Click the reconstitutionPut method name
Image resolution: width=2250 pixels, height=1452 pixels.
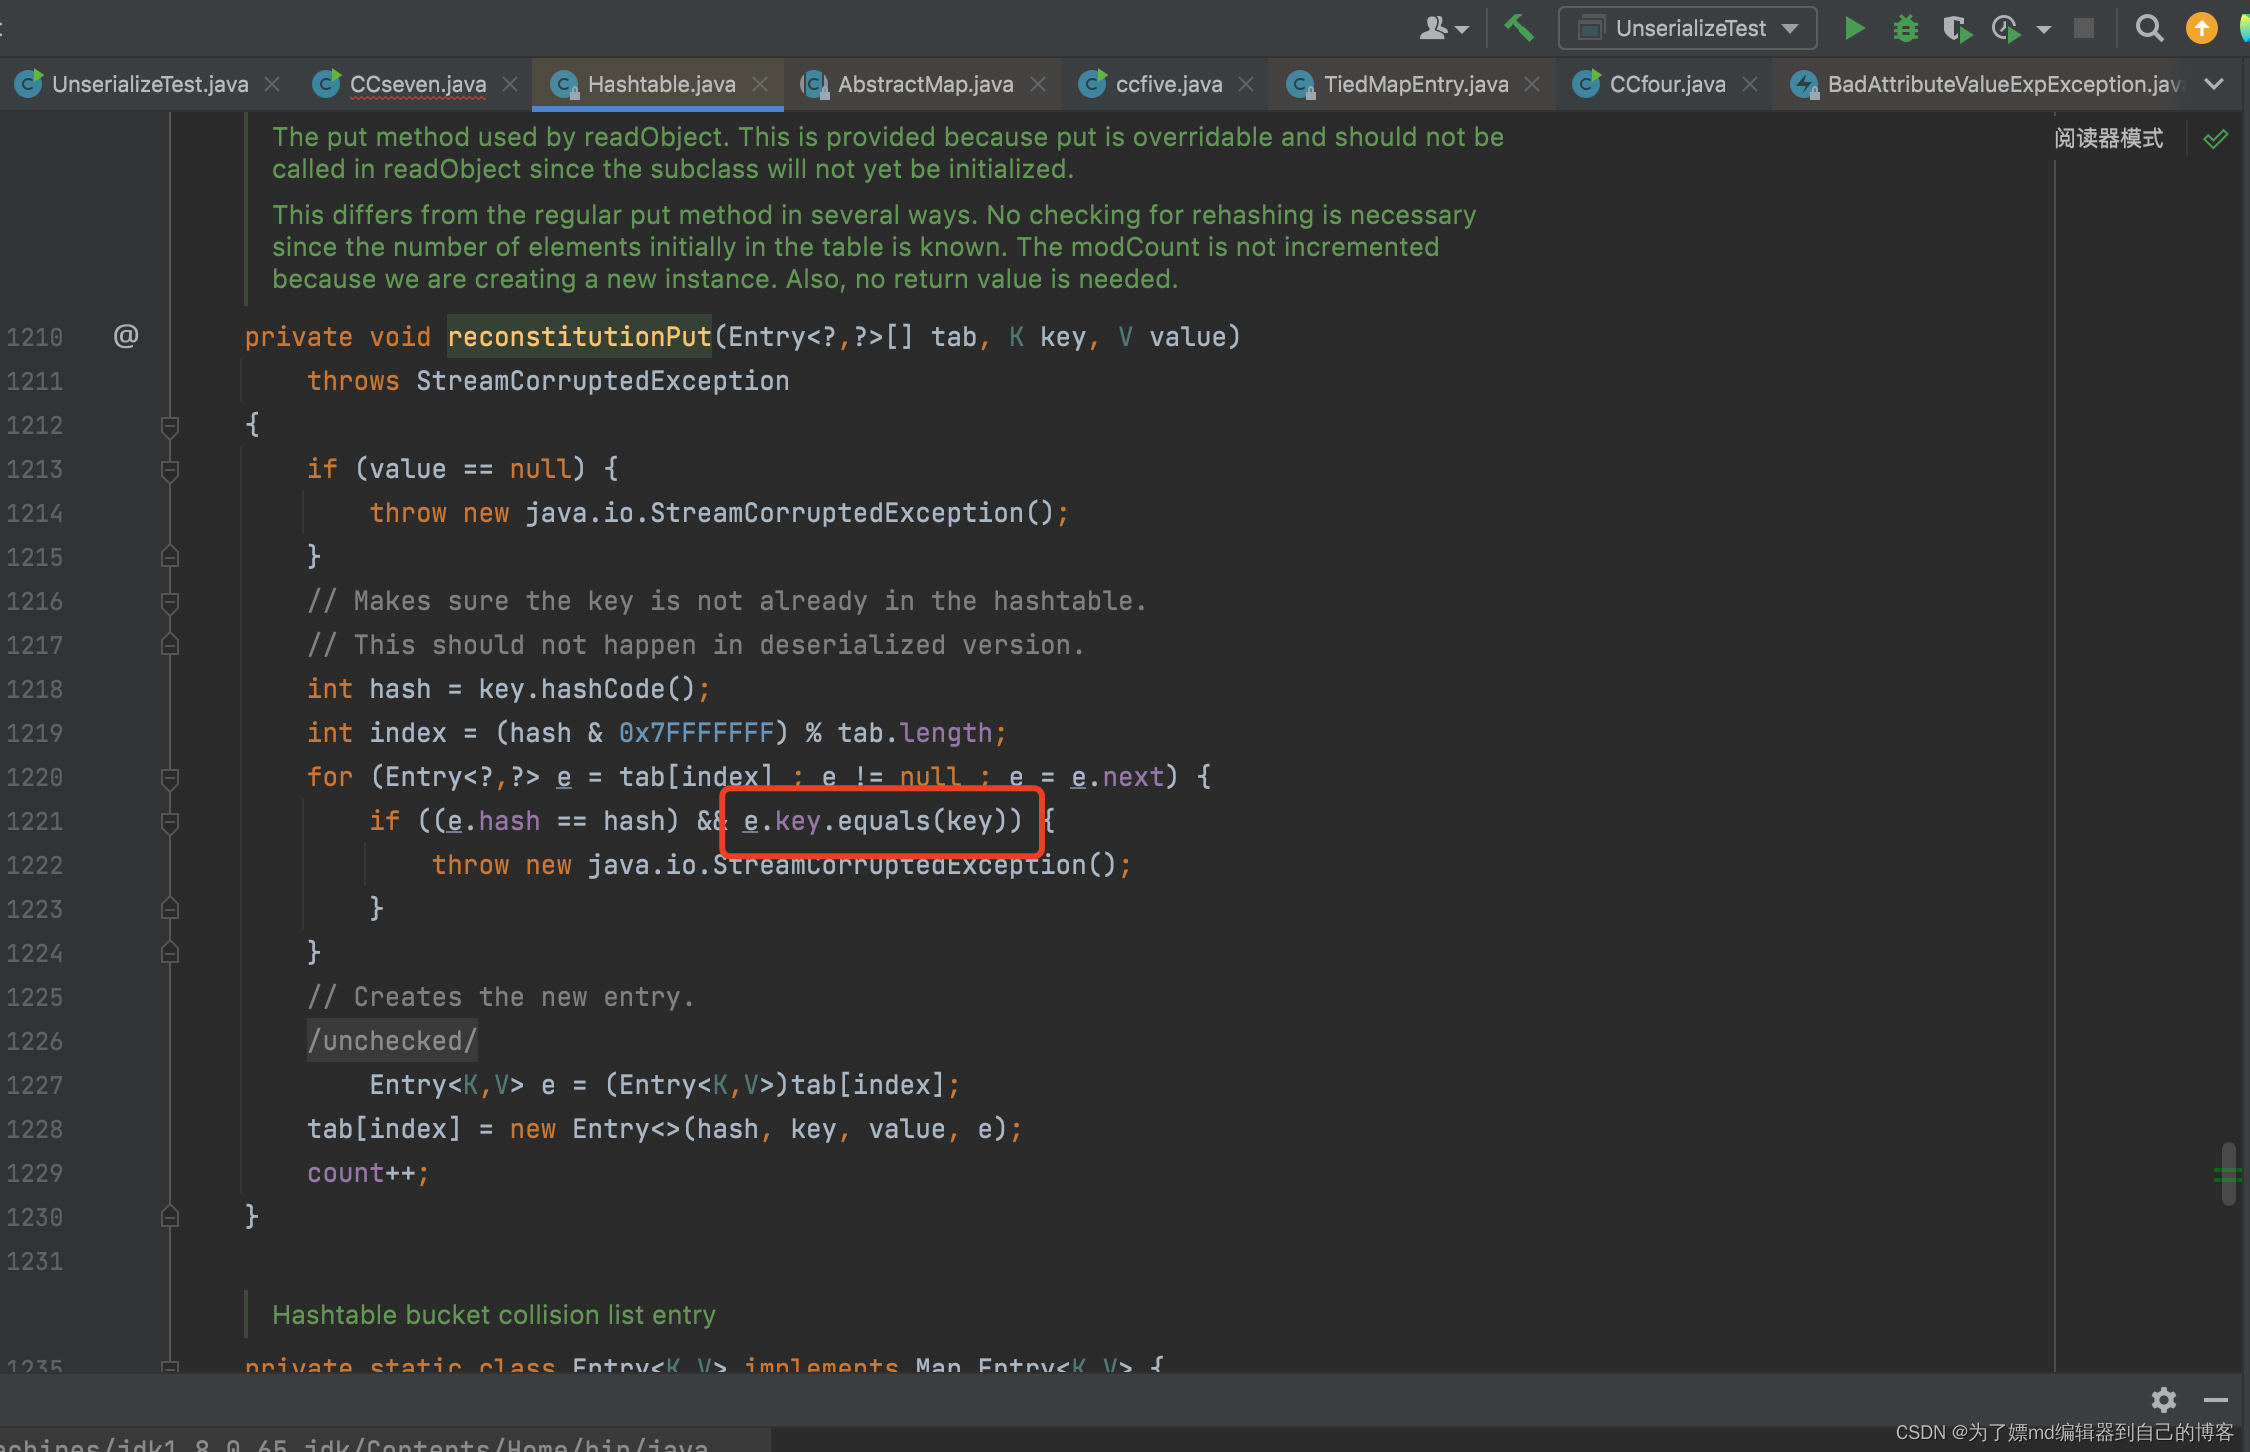579,337
